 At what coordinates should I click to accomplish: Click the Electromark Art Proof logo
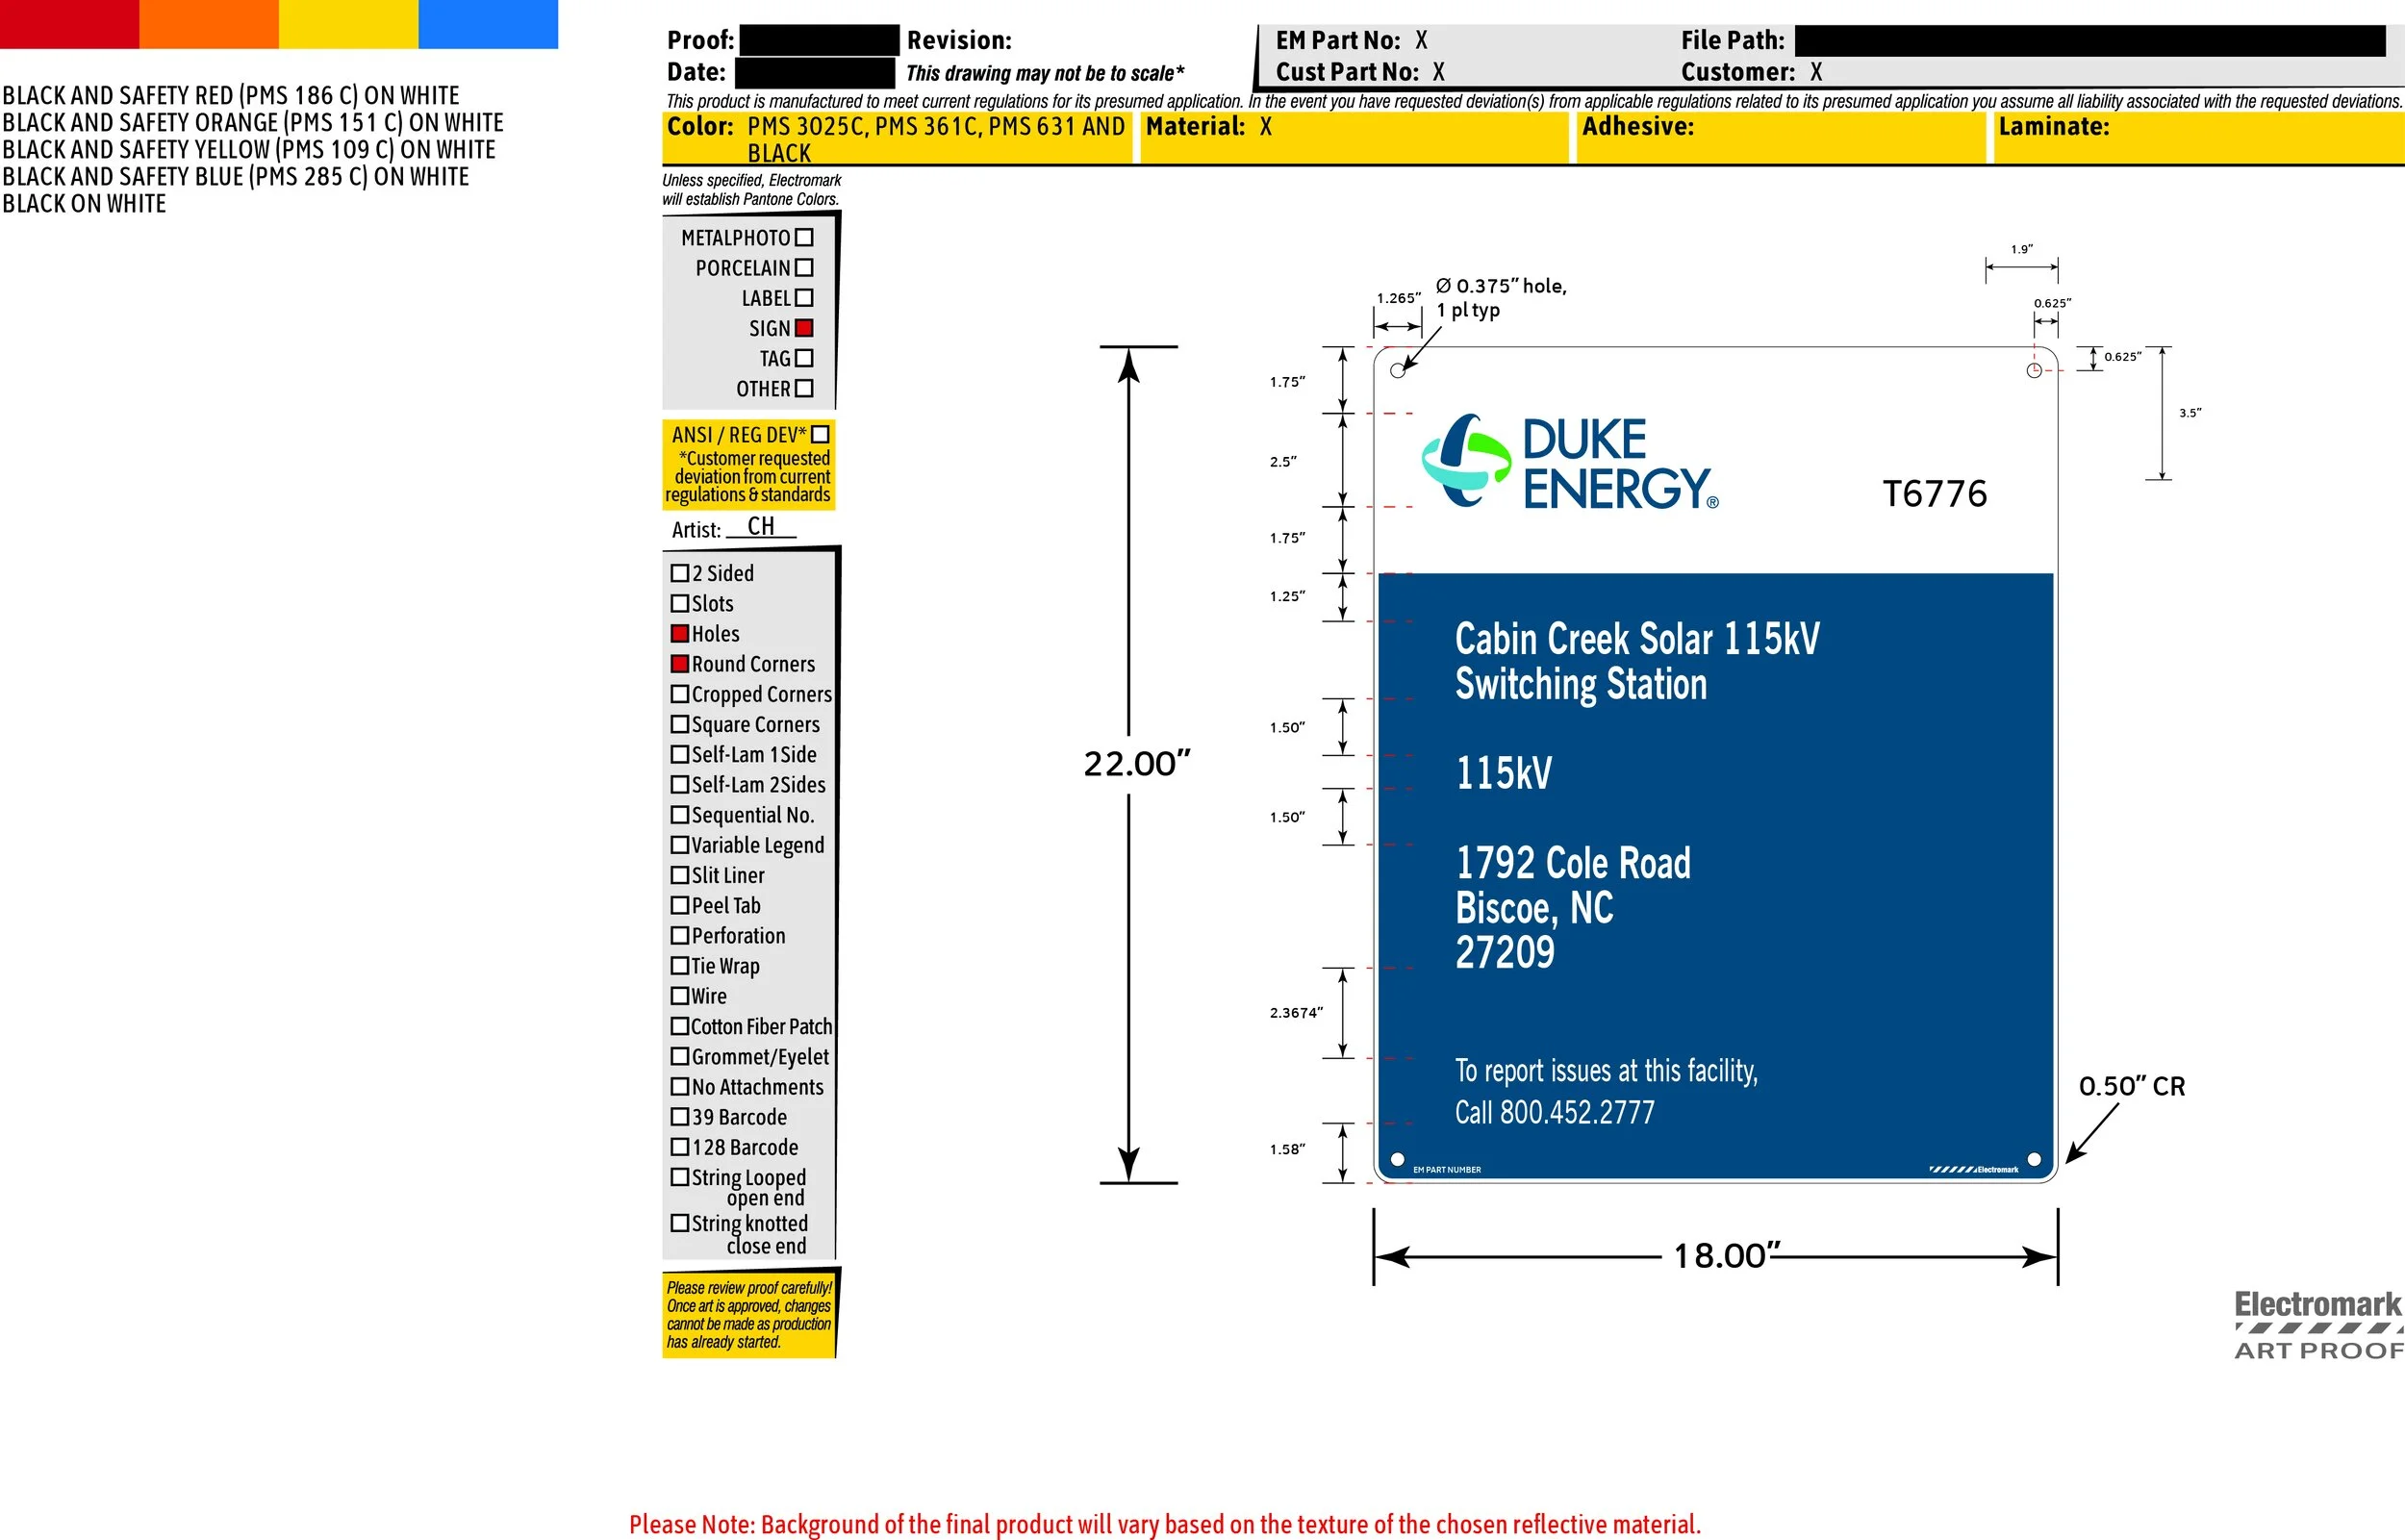[x=2318, y=1325]
